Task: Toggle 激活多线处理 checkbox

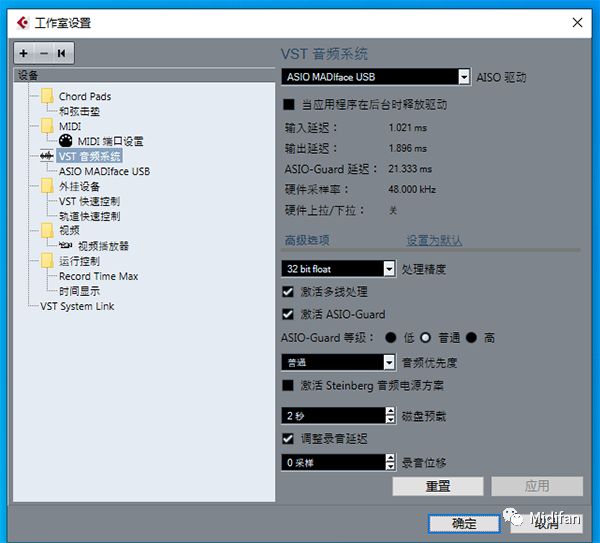Action: coord(288,292)
